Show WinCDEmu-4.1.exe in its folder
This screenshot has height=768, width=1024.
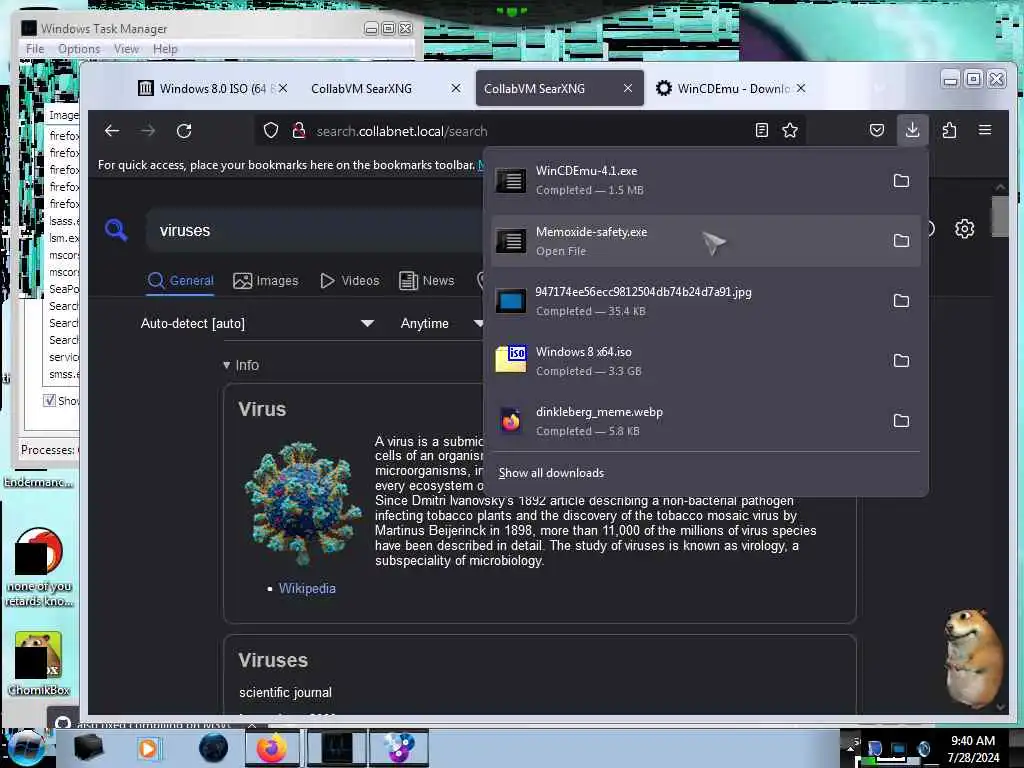[x=901, y=180]
